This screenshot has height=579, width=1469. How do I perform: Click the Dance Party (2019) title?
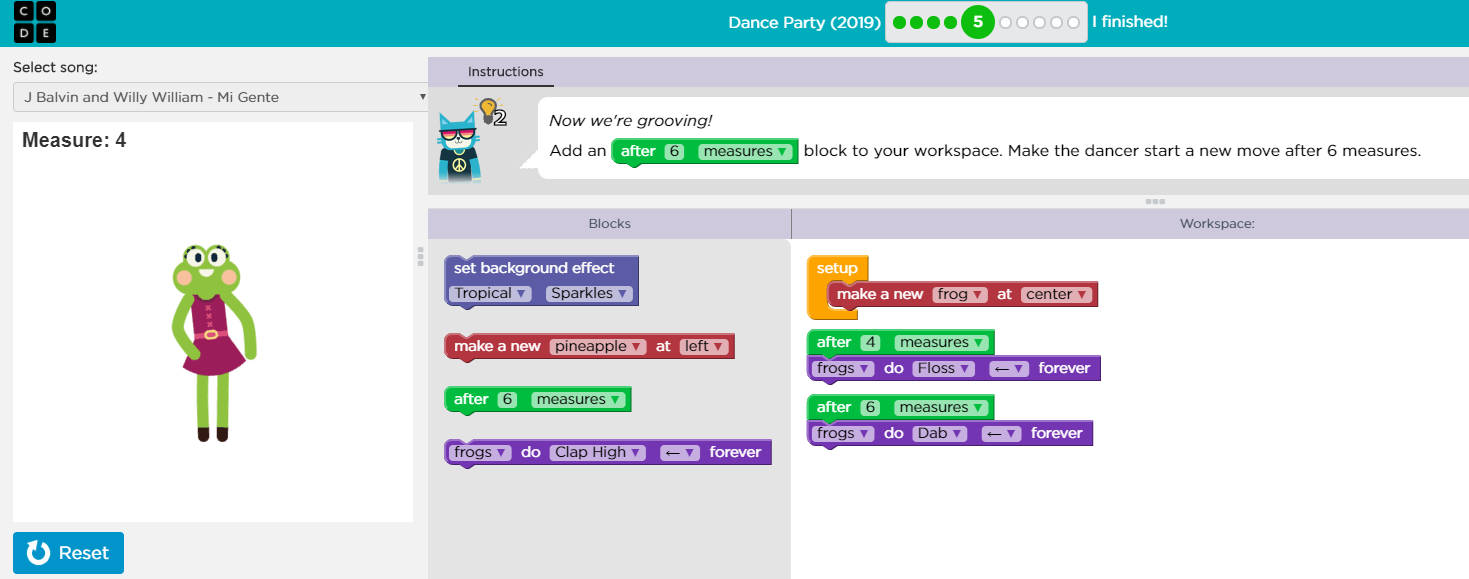click(x=805, y=22)
